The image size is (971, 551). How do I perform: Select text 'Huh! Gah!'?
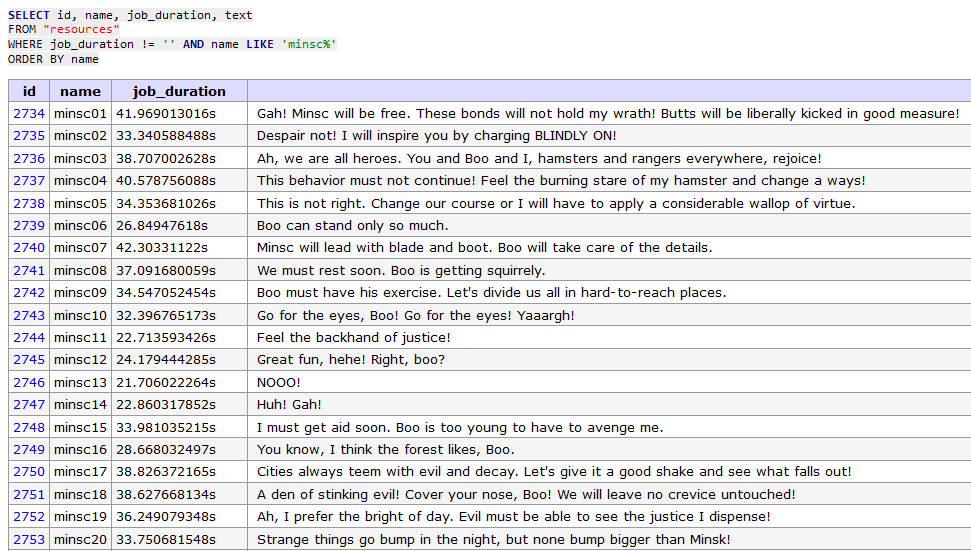(x=289, y=405)
